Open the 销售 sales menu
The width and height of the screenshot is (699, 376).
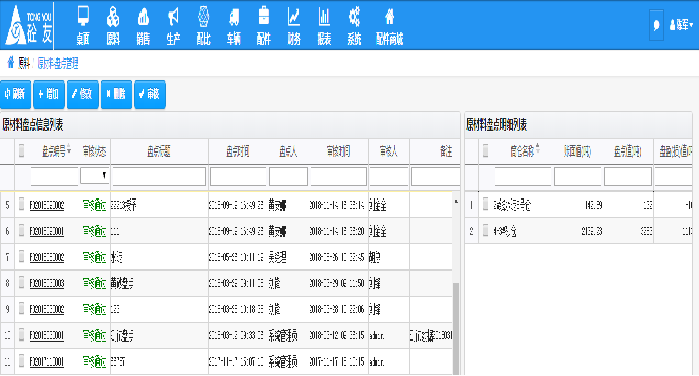(143, 26)
